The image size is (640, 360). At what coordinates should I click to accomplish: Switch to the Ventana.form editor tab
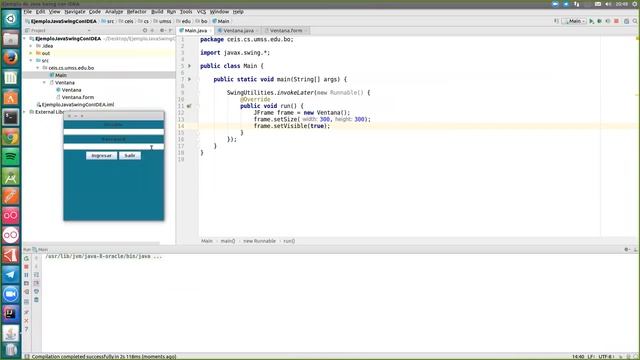point(286,31)
